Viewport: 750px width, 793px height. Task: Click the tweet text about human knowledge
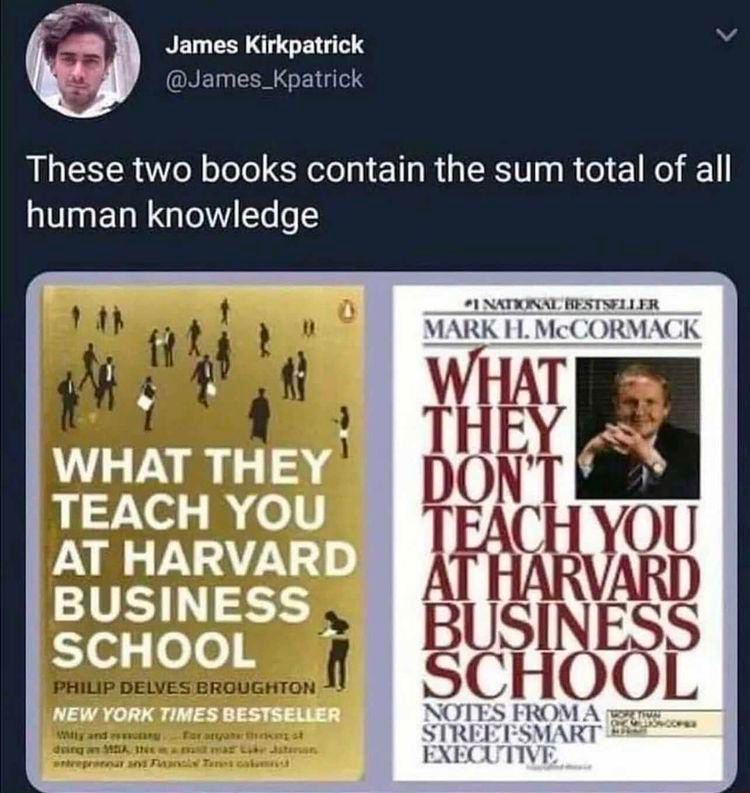[x=378, y=192]
